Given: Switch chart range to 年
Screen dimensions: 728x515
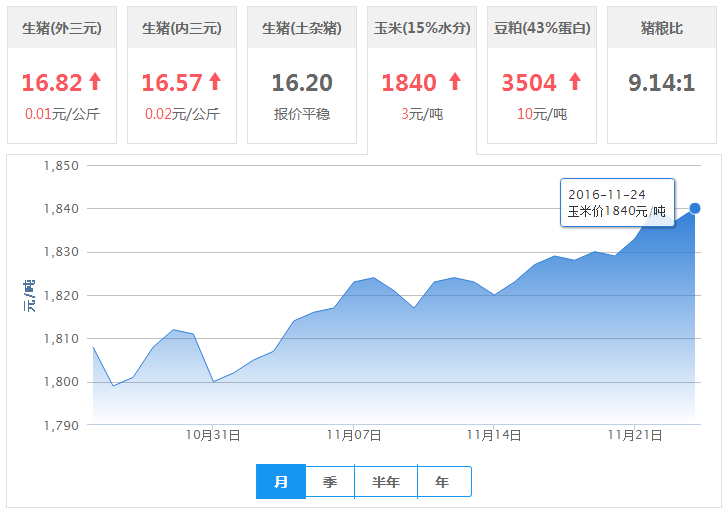Looking at the screenshot, I should tap(444, 482).
